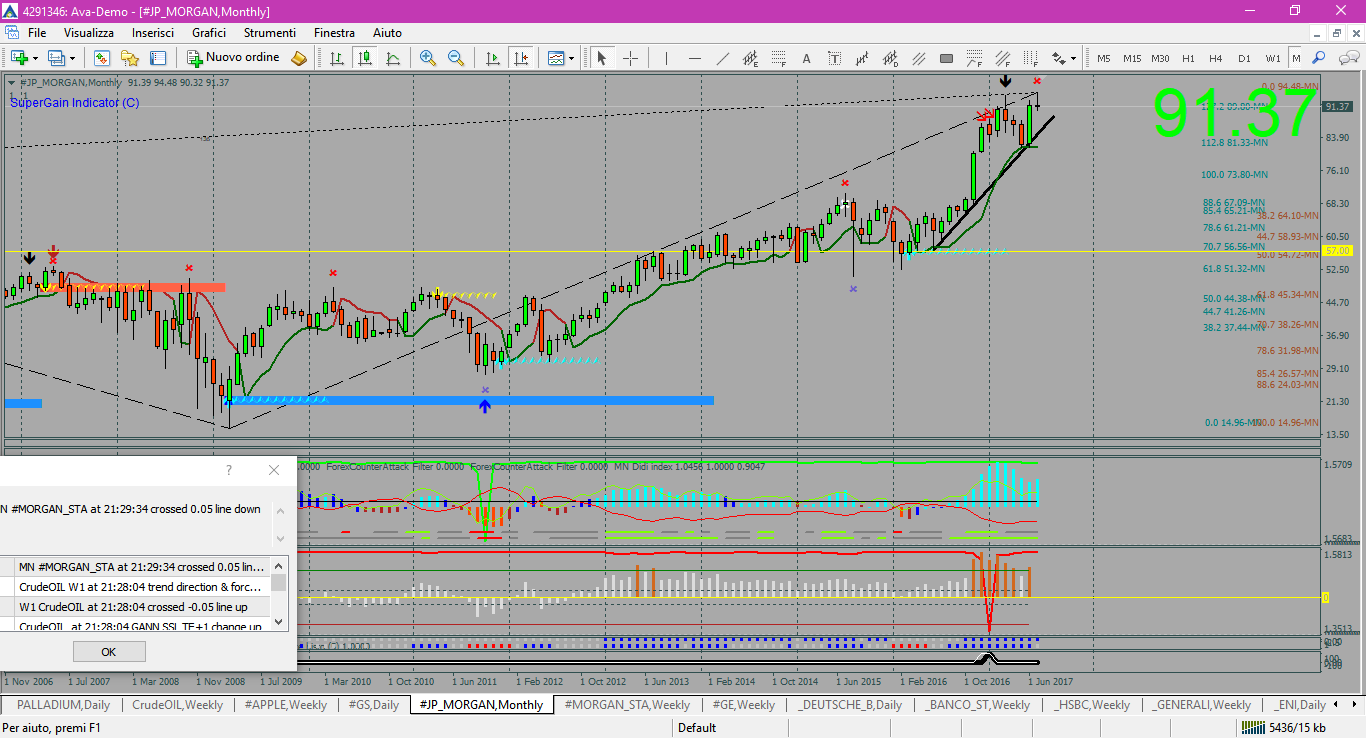Open the Grafici menu
The image size is (1366, 738).
[x=209, y=33]
